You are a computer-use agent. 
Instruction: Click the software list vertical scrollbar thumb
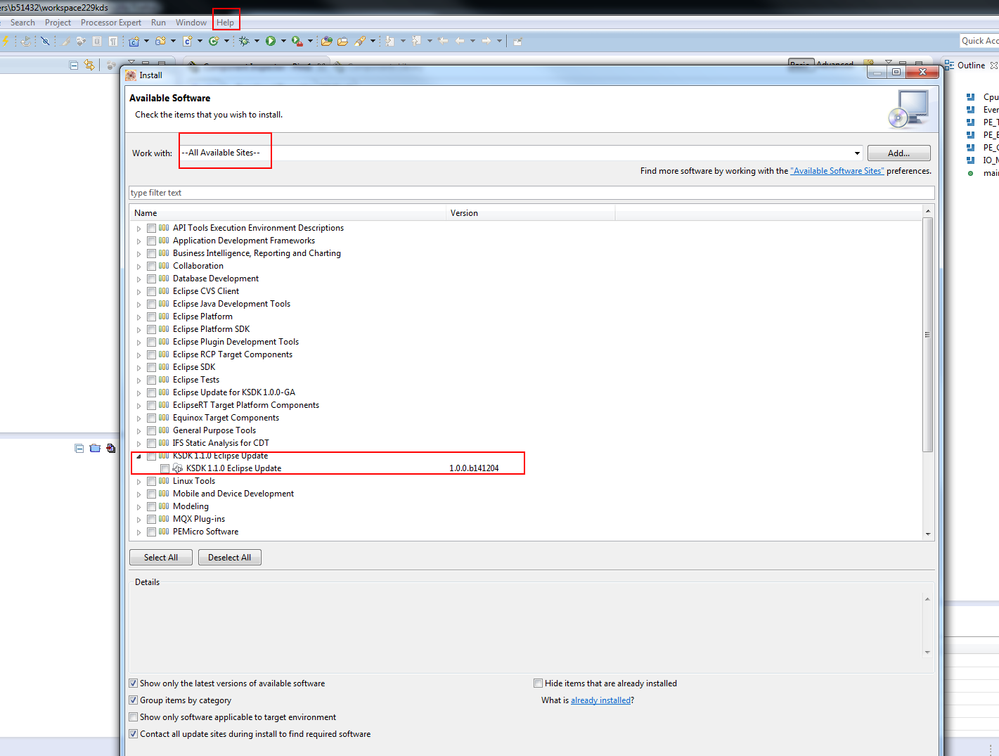928,334
